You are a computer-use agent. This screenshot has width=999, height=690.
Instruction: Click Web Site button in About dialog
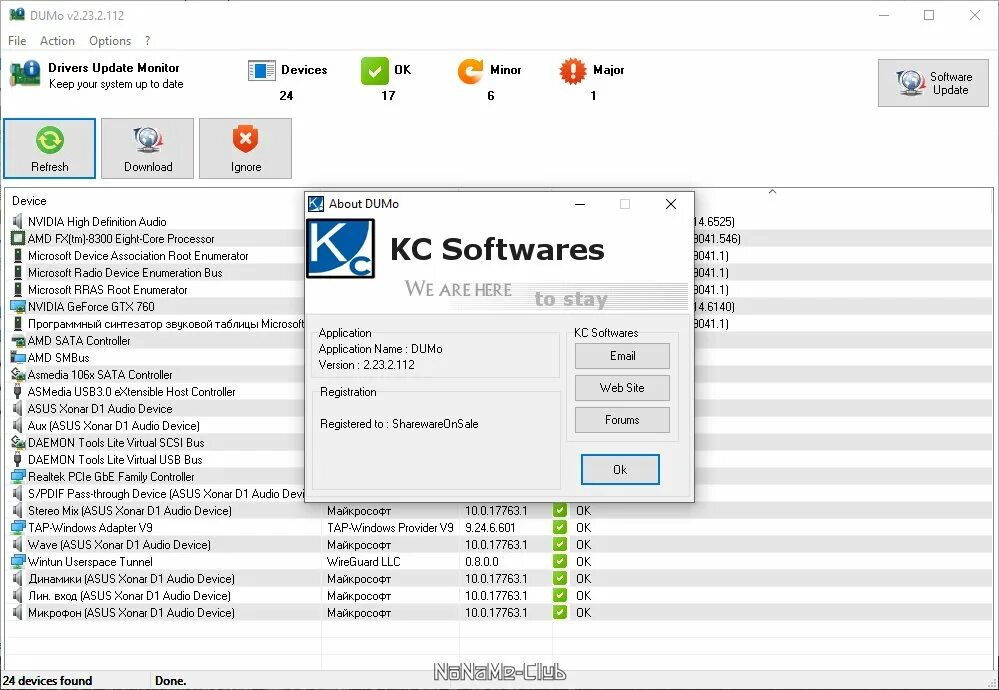click(622, 388)
